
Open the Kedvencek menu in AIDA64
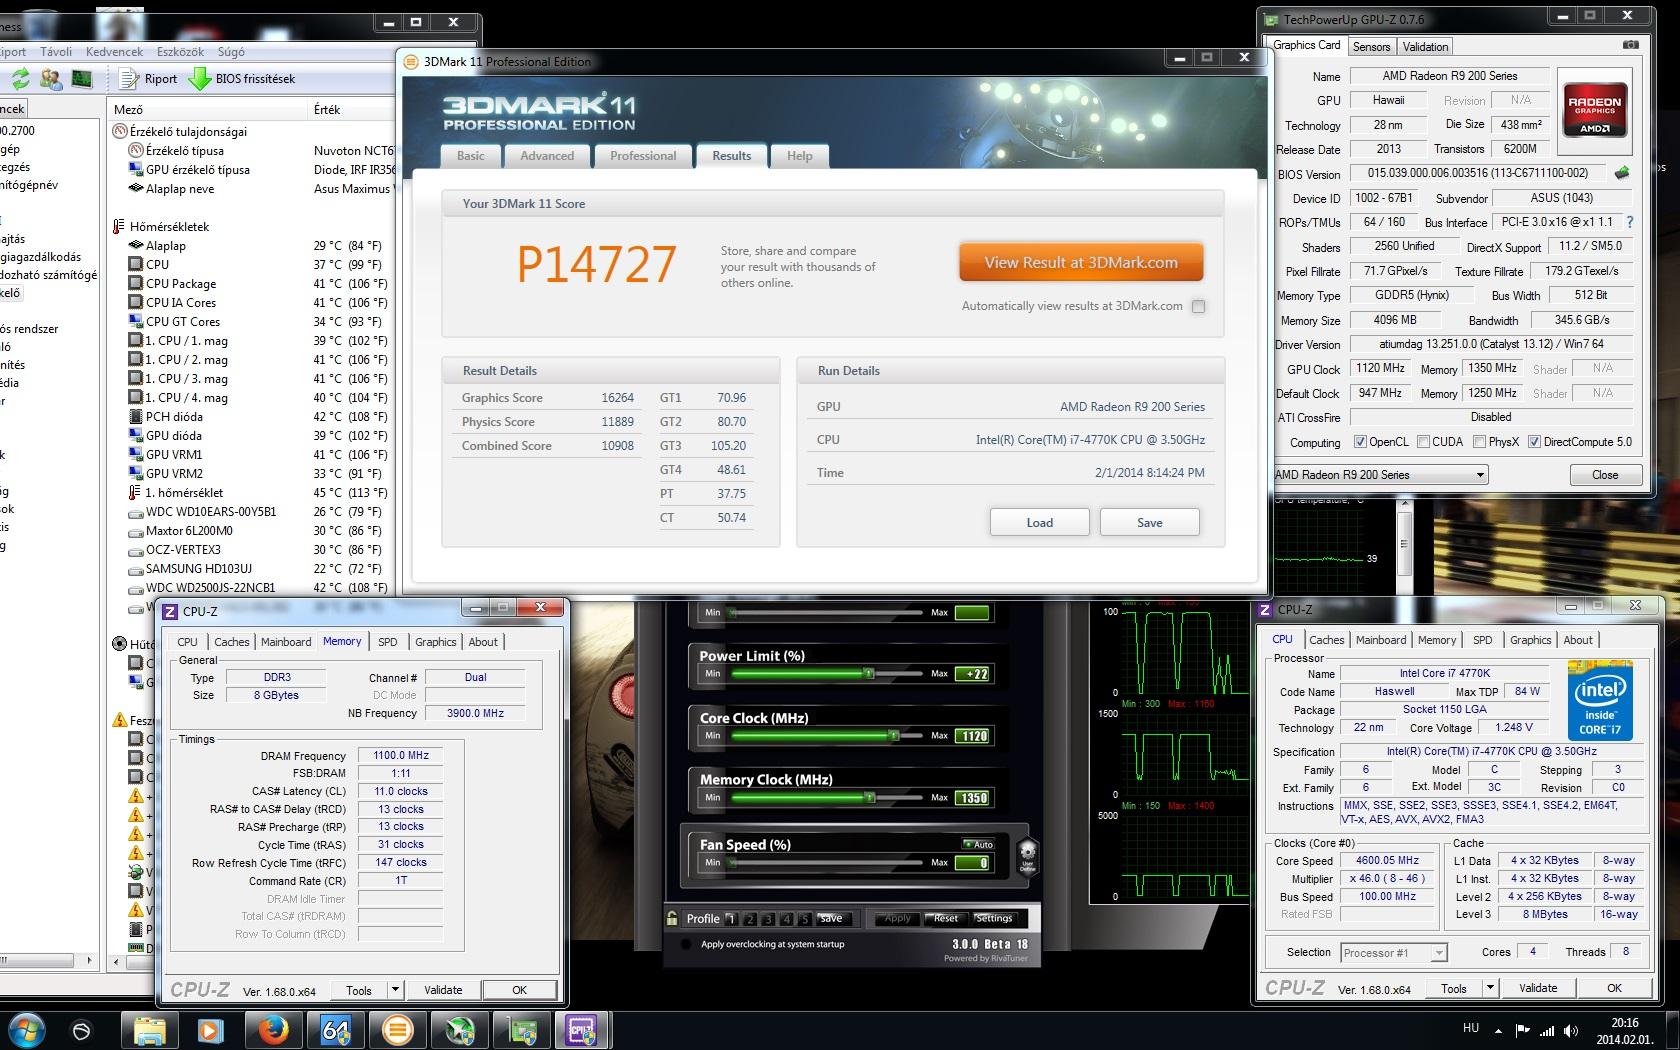114,52
